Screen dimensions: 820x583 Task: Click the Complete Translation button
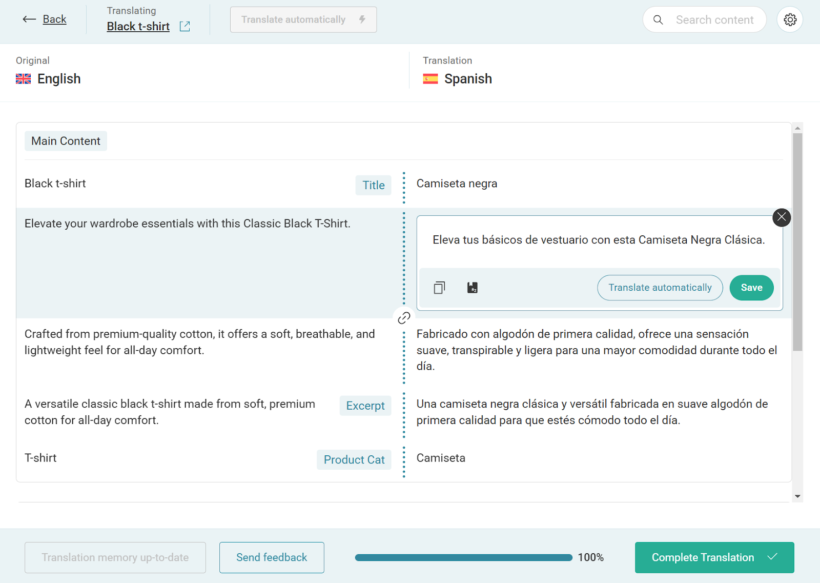[714, 557]
